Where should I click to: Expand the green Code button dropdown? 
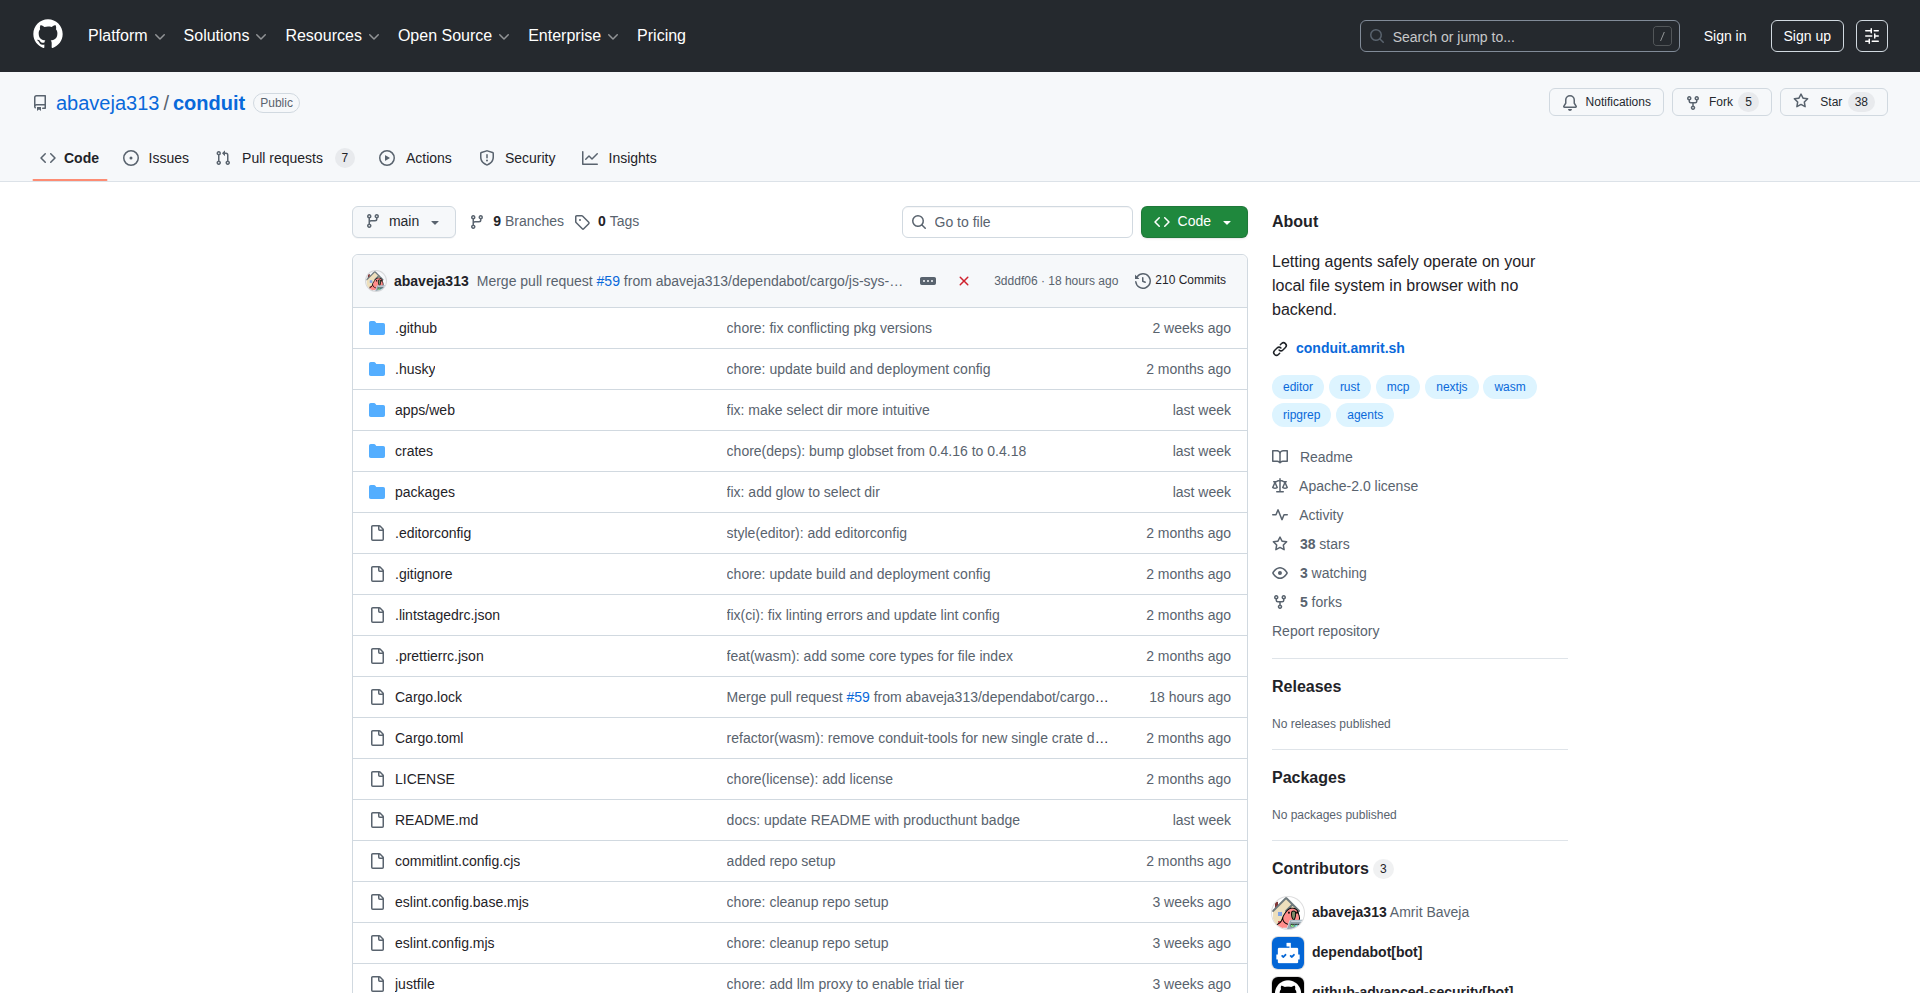pos(1228,221)
